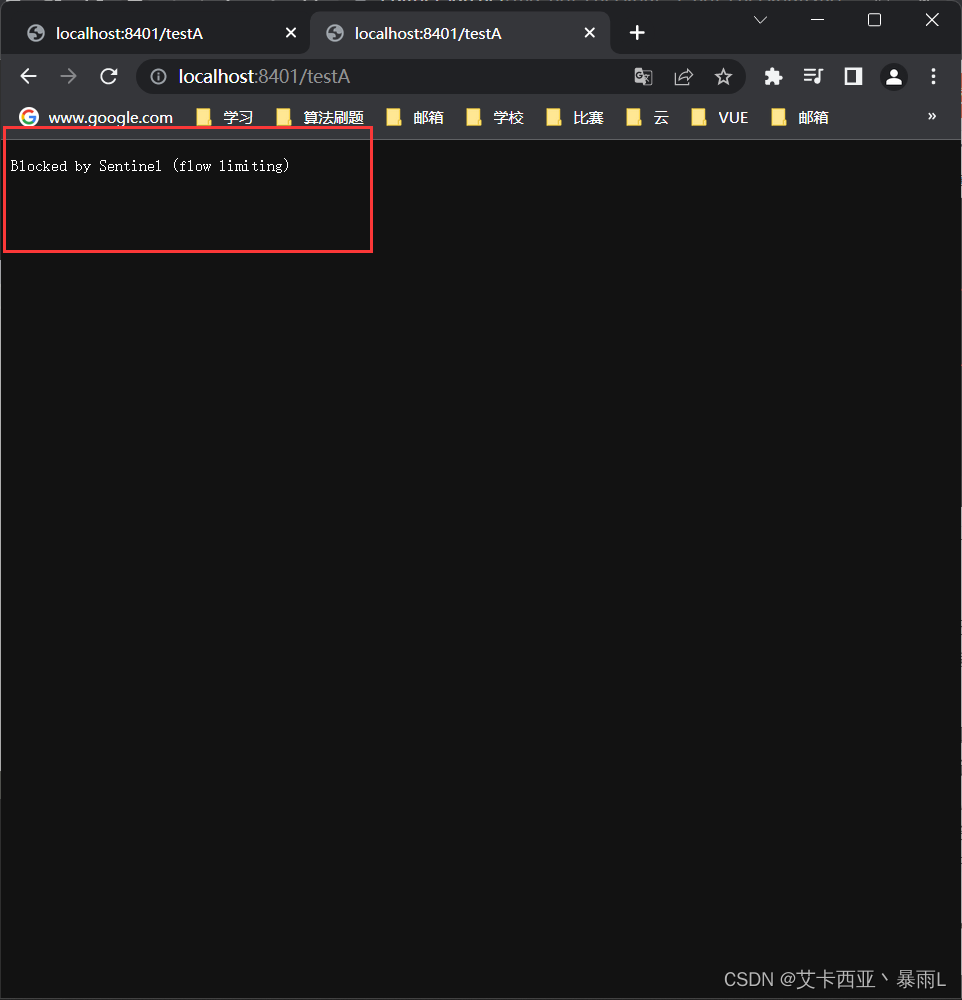962x1000 pixels.
Task: Open a new tab with plus
Action: (637, 33)
